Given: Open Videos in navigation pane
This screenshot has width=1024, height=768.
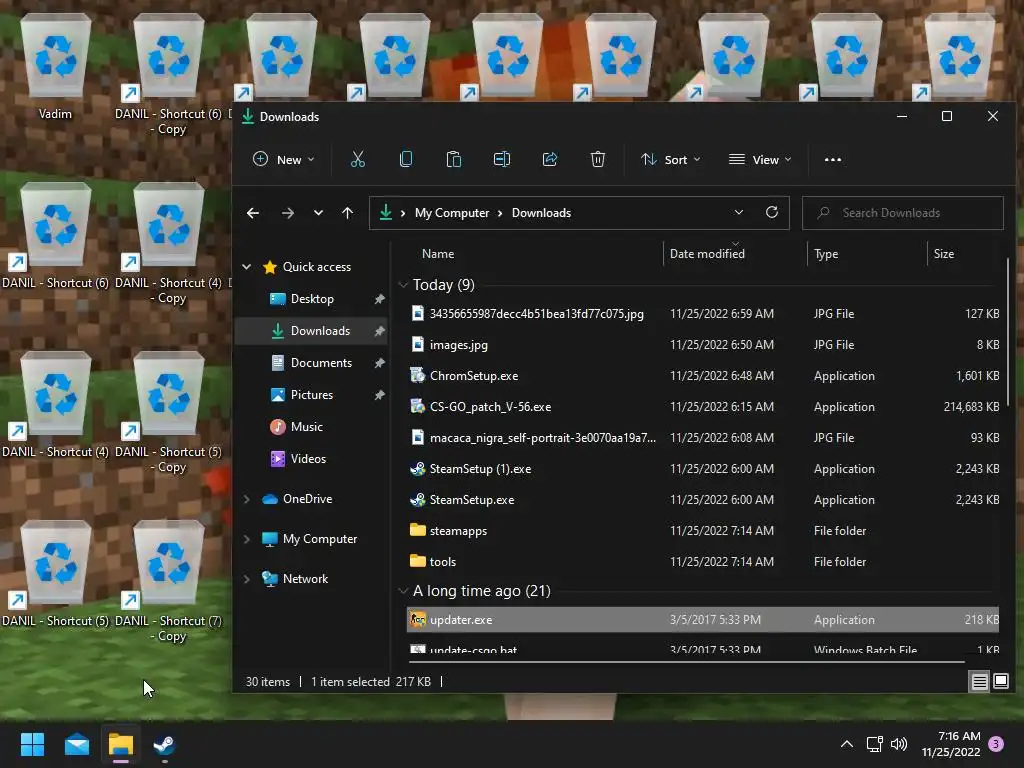Looking at the screenshot, I should click(308, 459).
